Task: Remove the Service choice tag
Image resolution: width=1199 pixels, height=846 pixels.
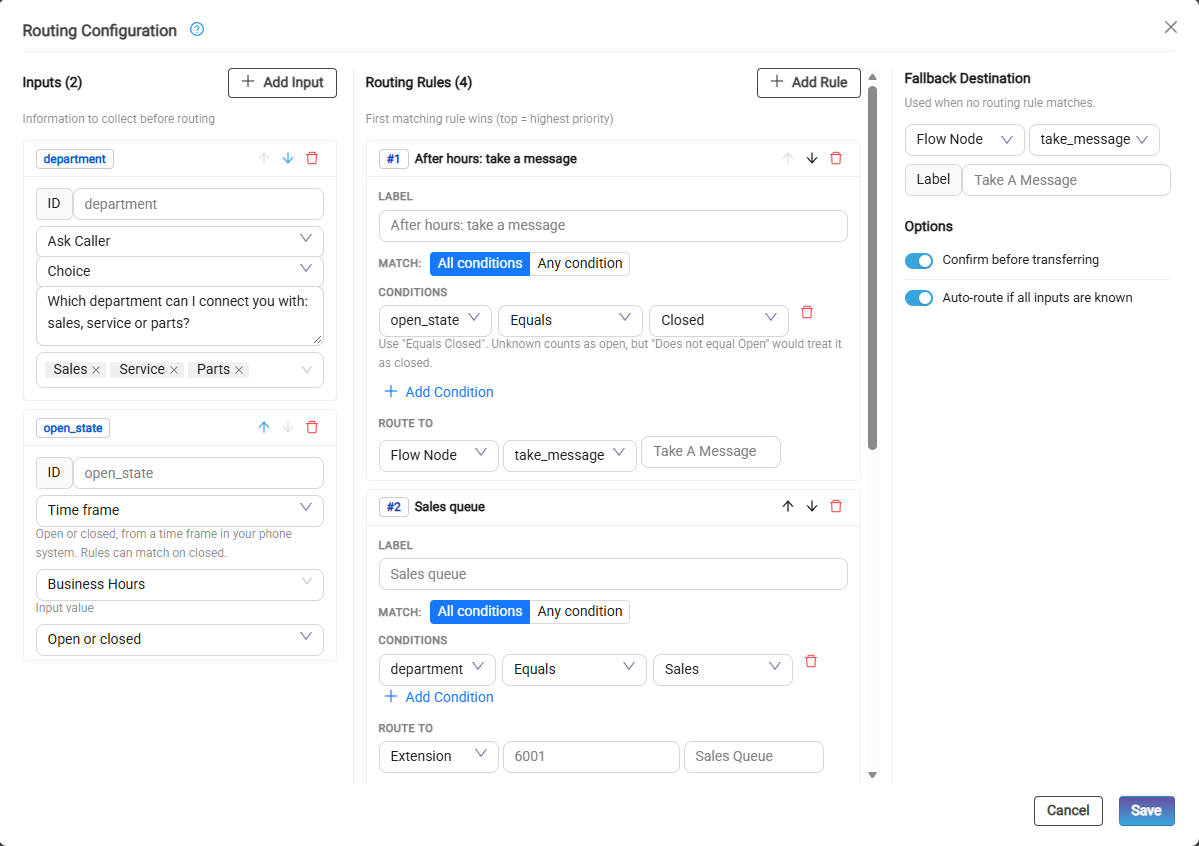Action: 174,370
